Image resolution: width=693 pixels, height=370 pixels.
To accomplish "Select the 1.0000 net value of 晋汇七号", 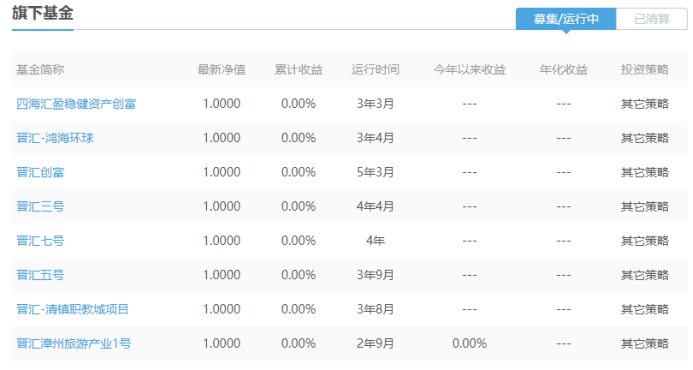I will 221,241.
